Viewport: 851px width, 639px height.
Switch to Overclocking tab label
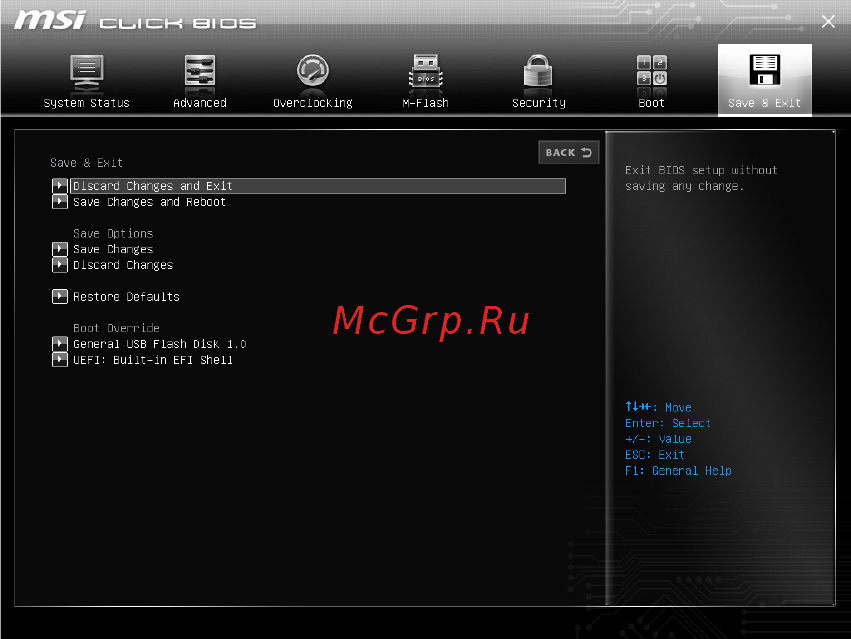(313, 103)
